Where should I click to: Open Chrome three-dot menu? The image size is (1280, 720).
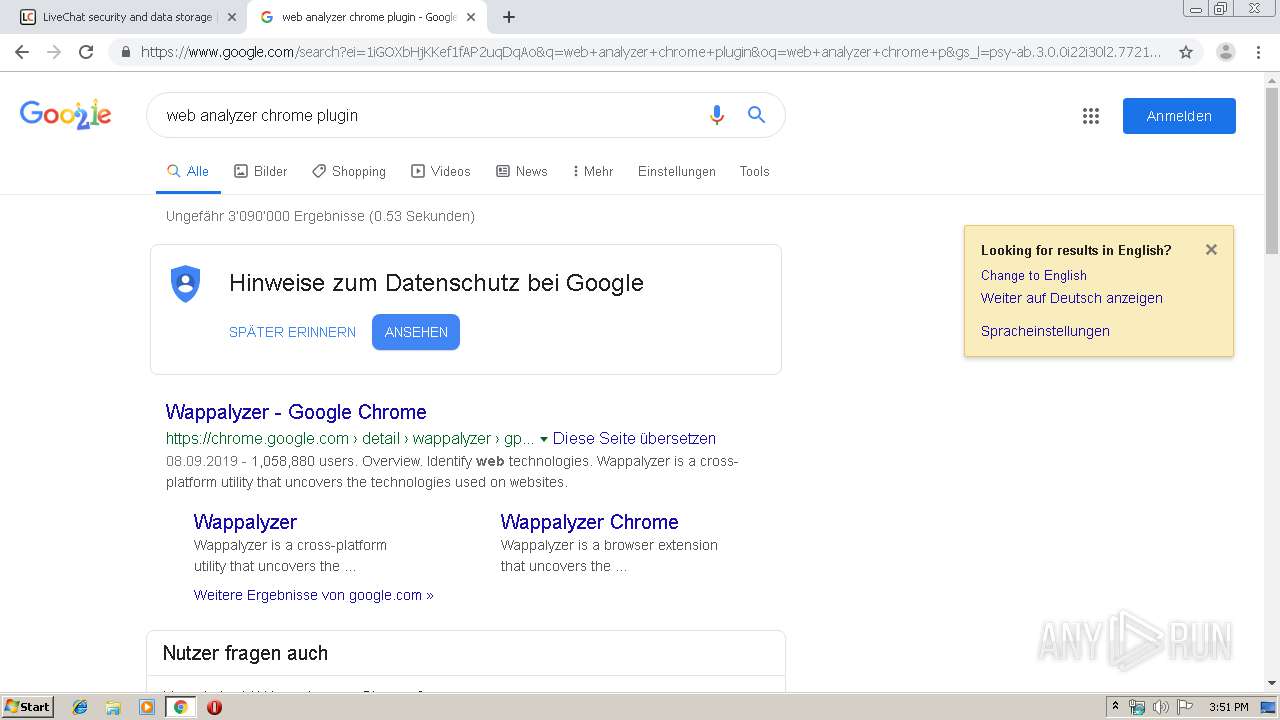point(1258,52)
